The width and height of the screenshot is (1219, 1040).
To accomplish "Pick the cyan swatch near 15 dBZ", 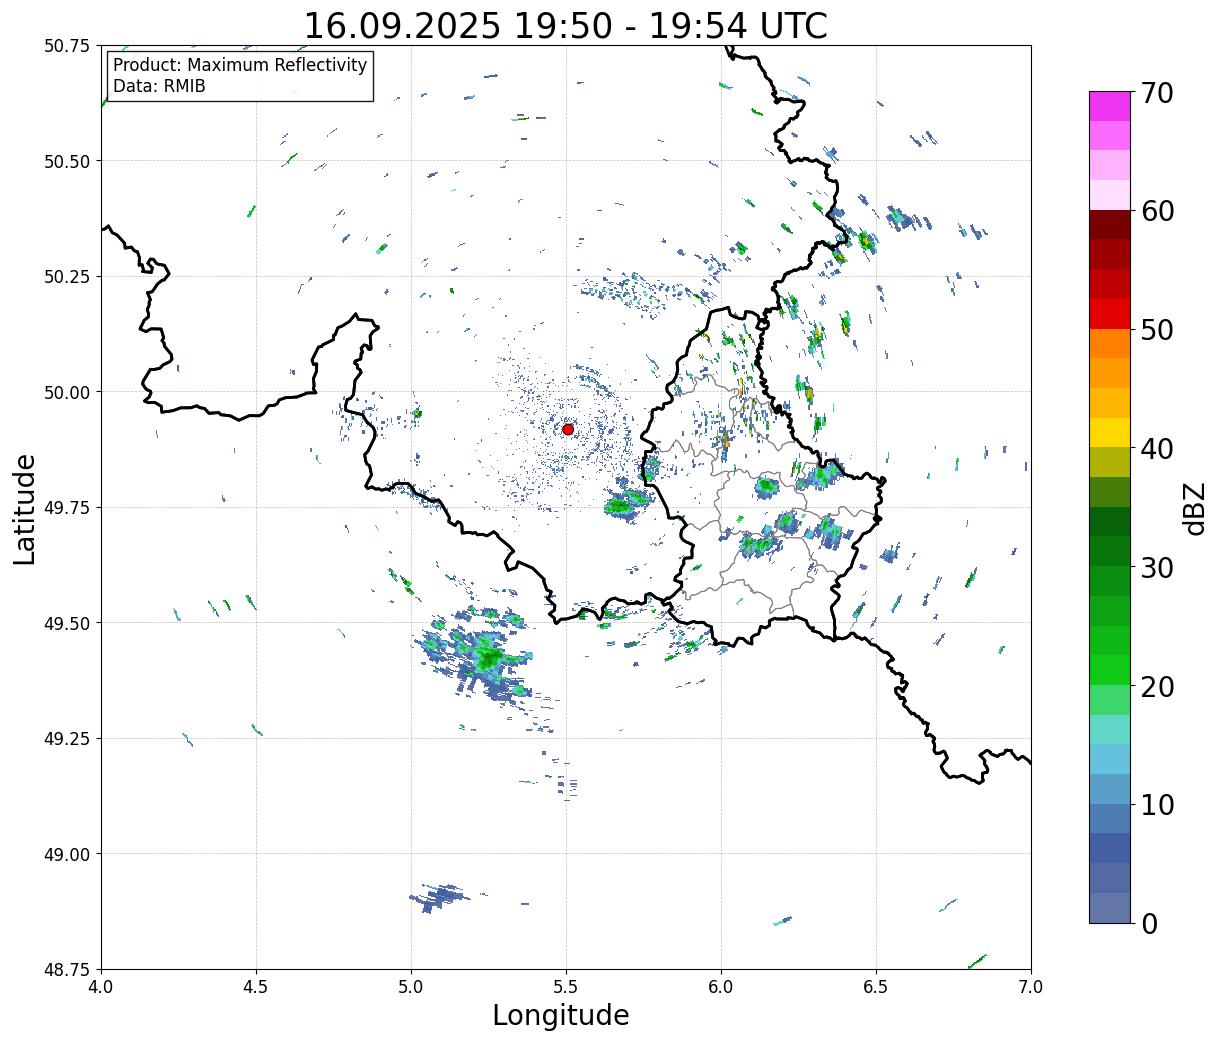I will click(x=1110, y=759).
